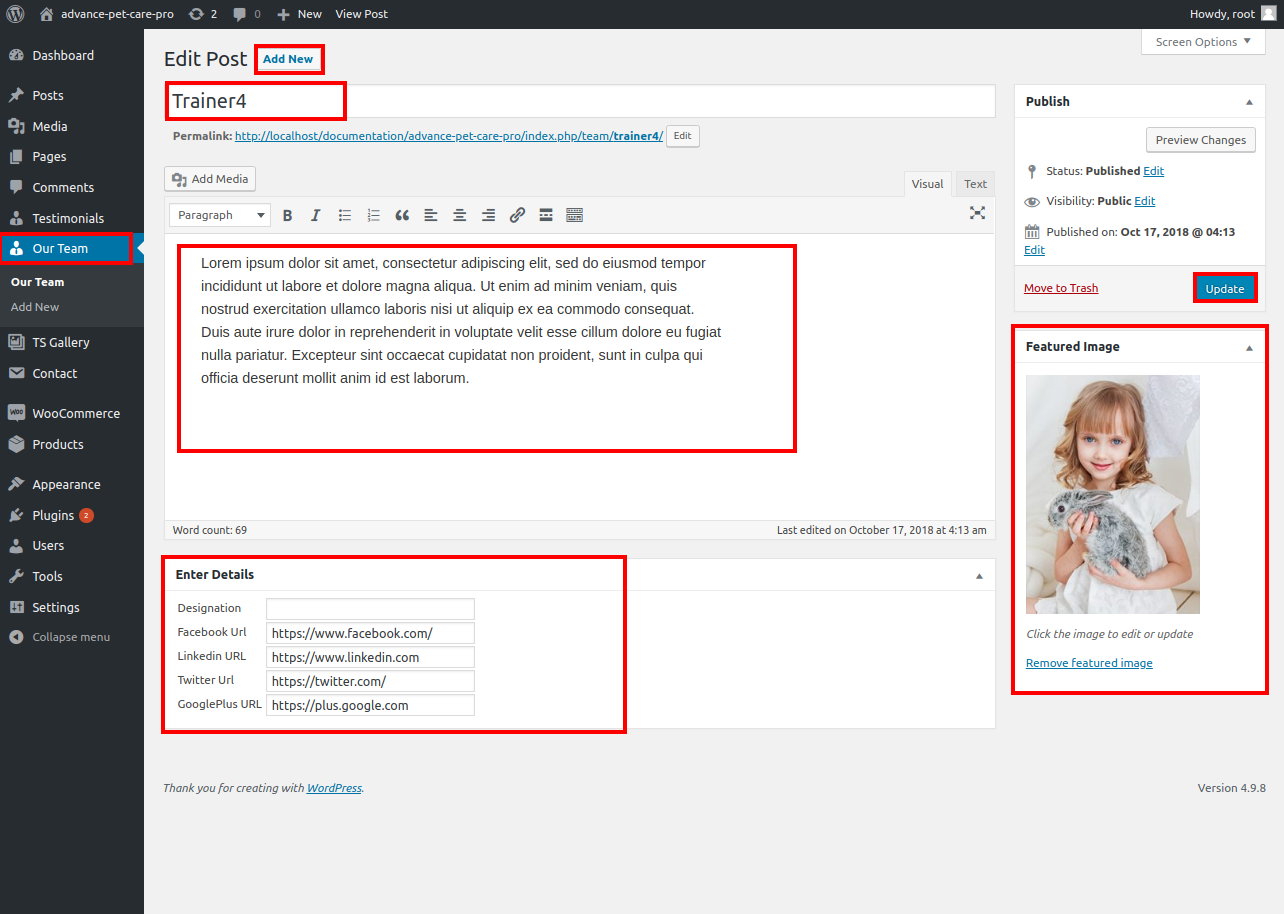This screenshot has width=1284, height=914.
Task: Insert a bulleted list
Action: tap(345, 215)
